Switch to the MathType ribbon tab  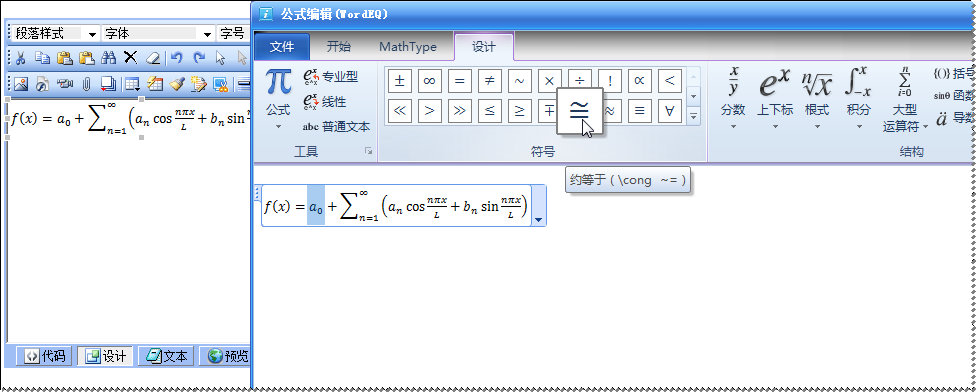(x=408, y=47)
